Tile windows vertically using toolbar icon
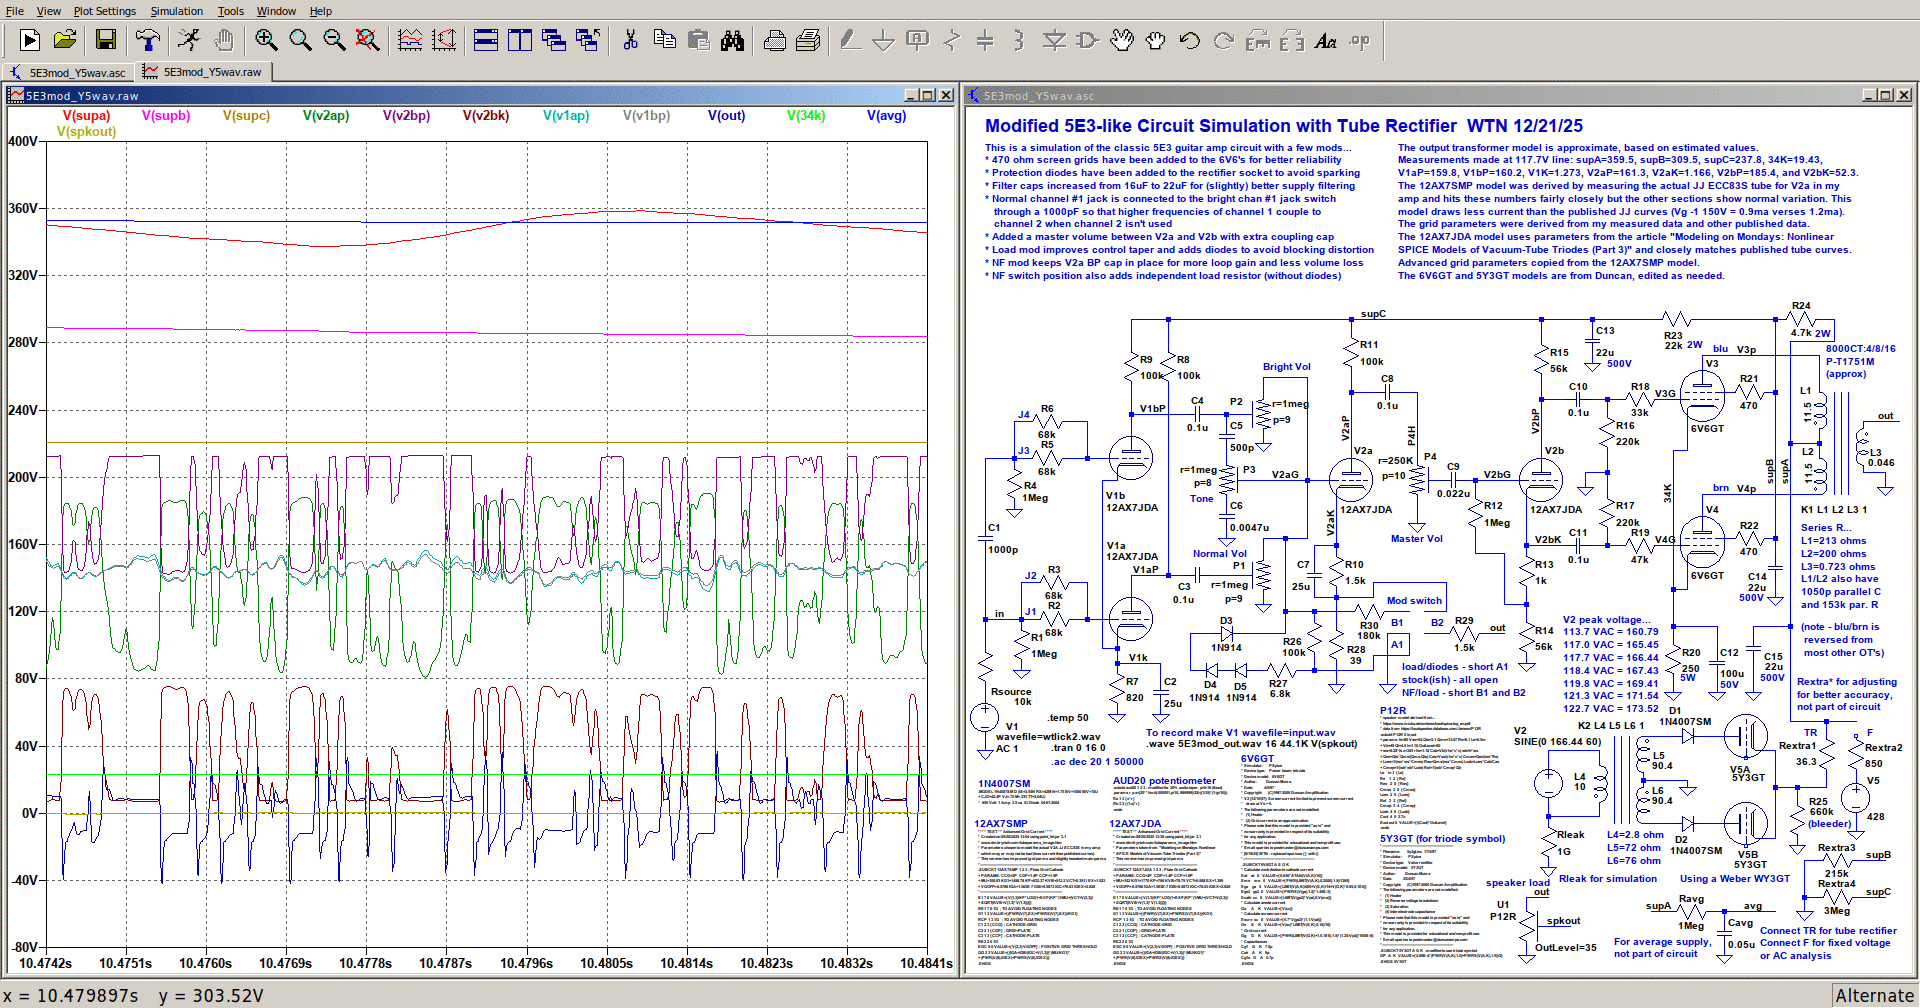1920x1008 pixels. (520, 40)
